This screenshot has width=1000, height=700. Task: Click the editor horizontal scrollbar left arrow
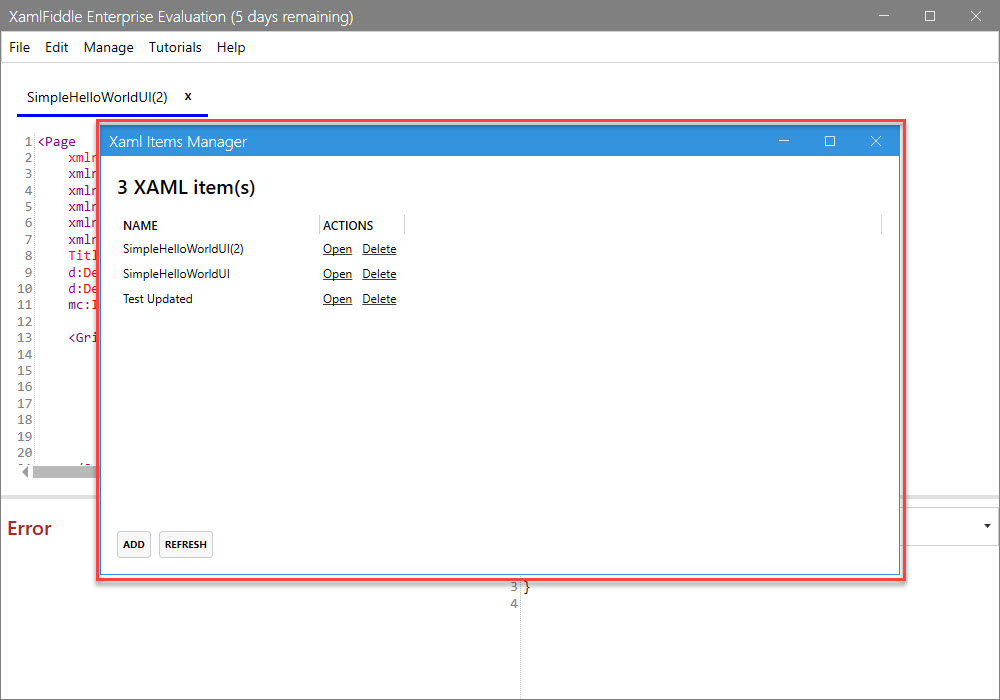click(x=25, y=472)
